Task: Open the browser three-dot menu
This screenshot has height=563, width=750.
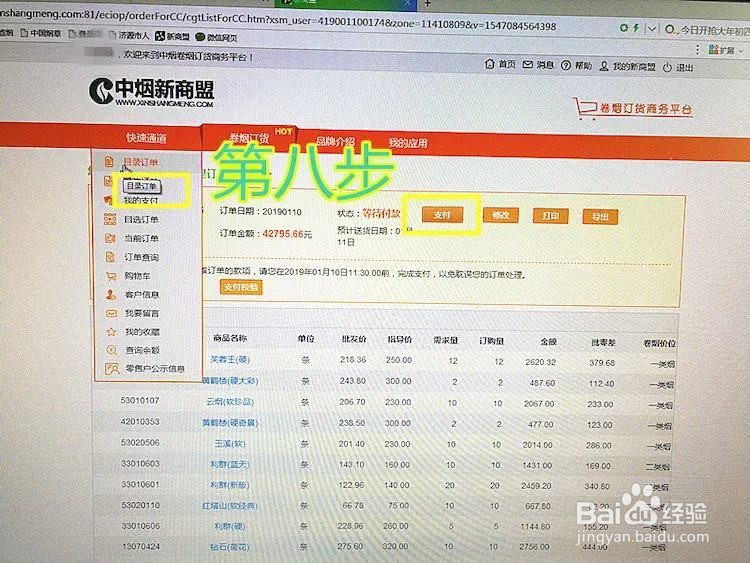Action: [x=697, y=49]
